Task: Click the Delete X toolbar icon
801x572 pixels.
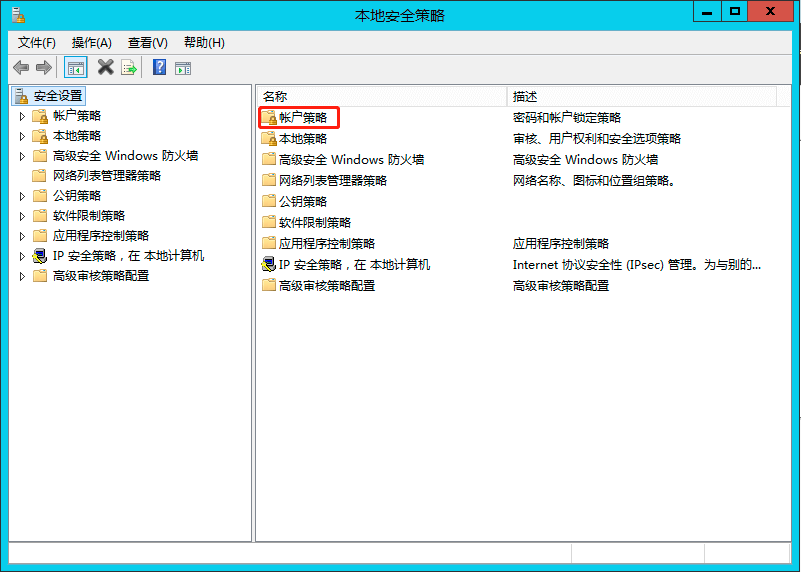Action: click(x=106, y=67)
